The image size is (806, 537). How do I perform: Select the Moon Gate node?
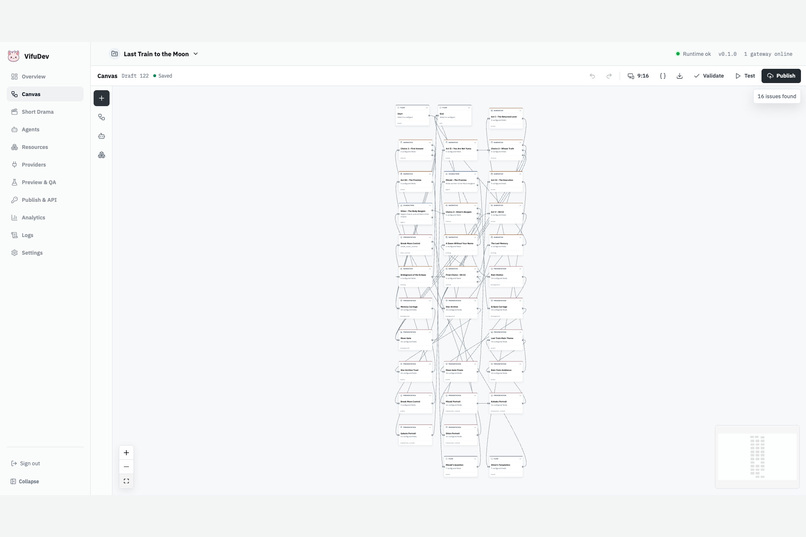click(x=416, y=340)
